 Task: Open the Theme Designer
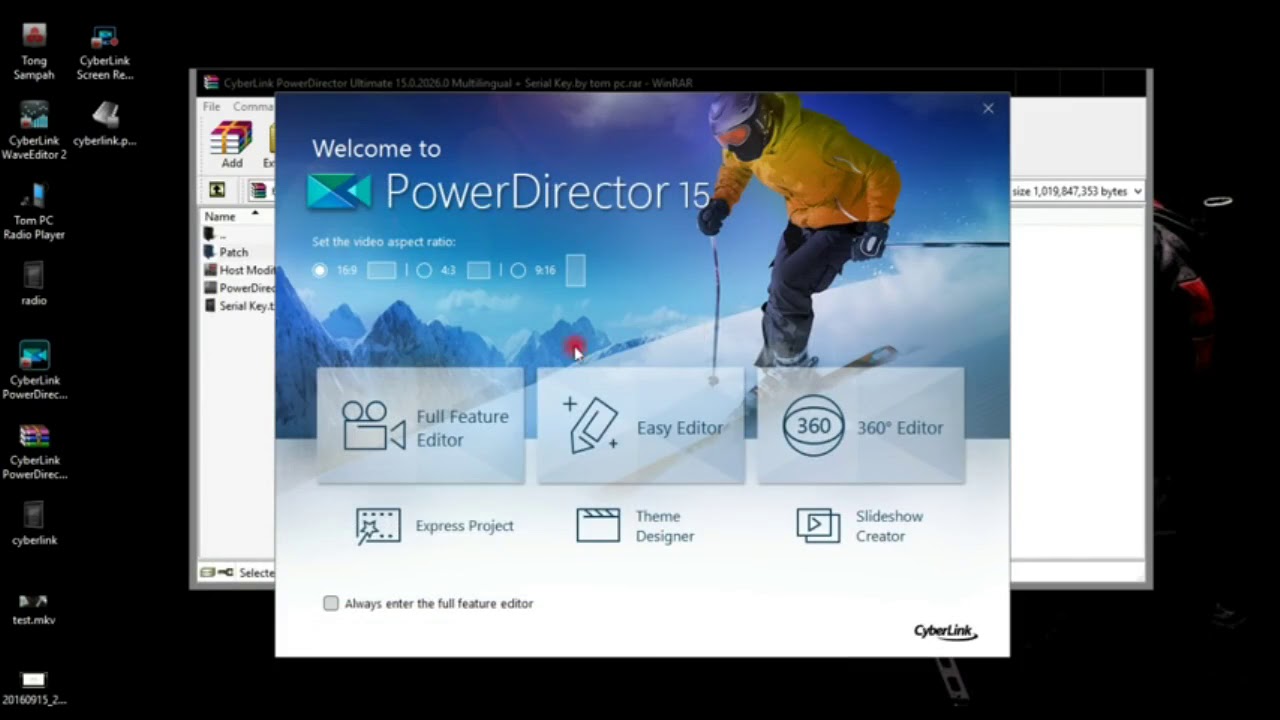click(x=635, y=526)
